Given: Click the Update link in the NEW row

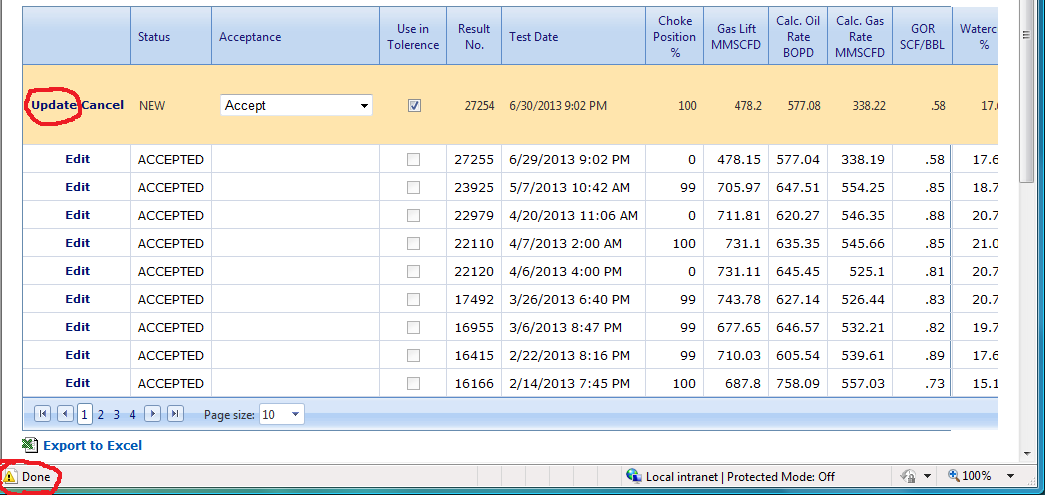Looking at the screenshot, I should pyautogui.click(x=55, y=105).
